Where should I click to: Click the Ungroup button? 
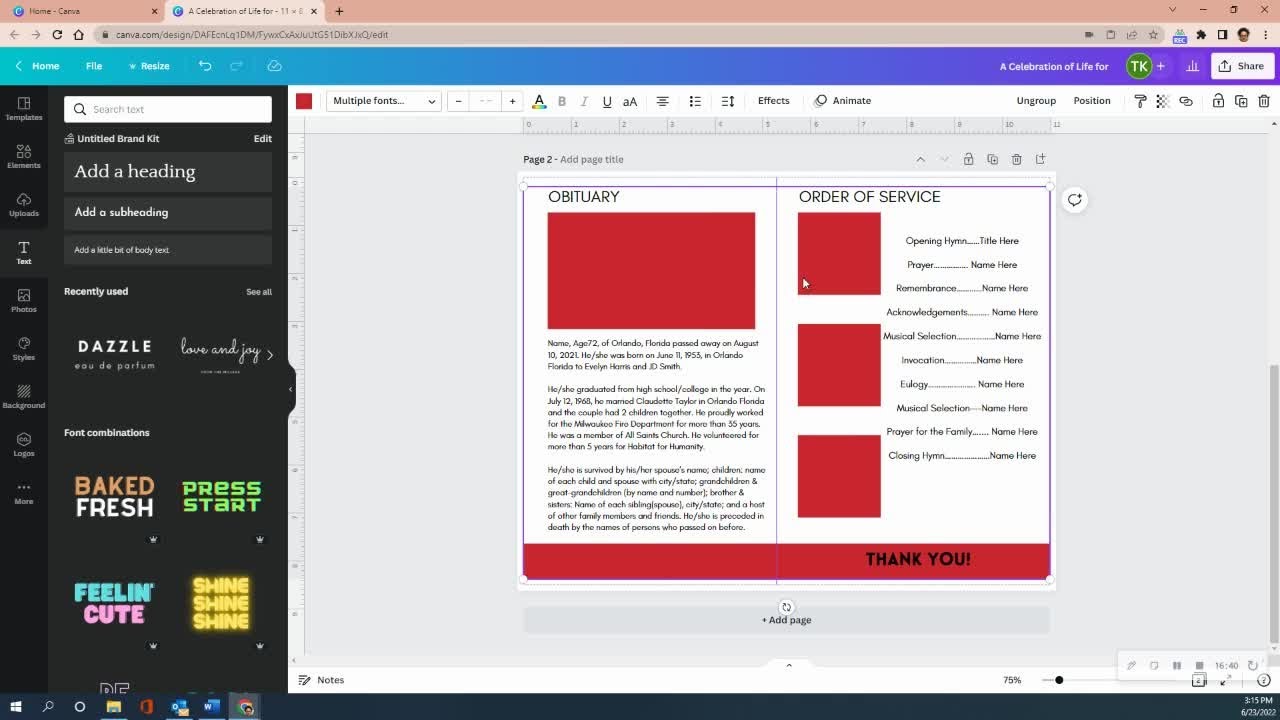pyautogui.click(x=1036, y=101)
